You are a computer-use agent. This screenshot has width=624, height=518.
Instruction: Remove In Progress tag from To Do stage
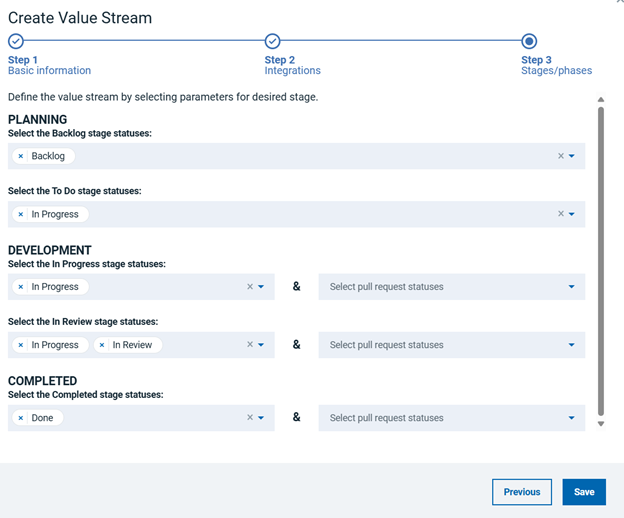(x=21, y=214)
